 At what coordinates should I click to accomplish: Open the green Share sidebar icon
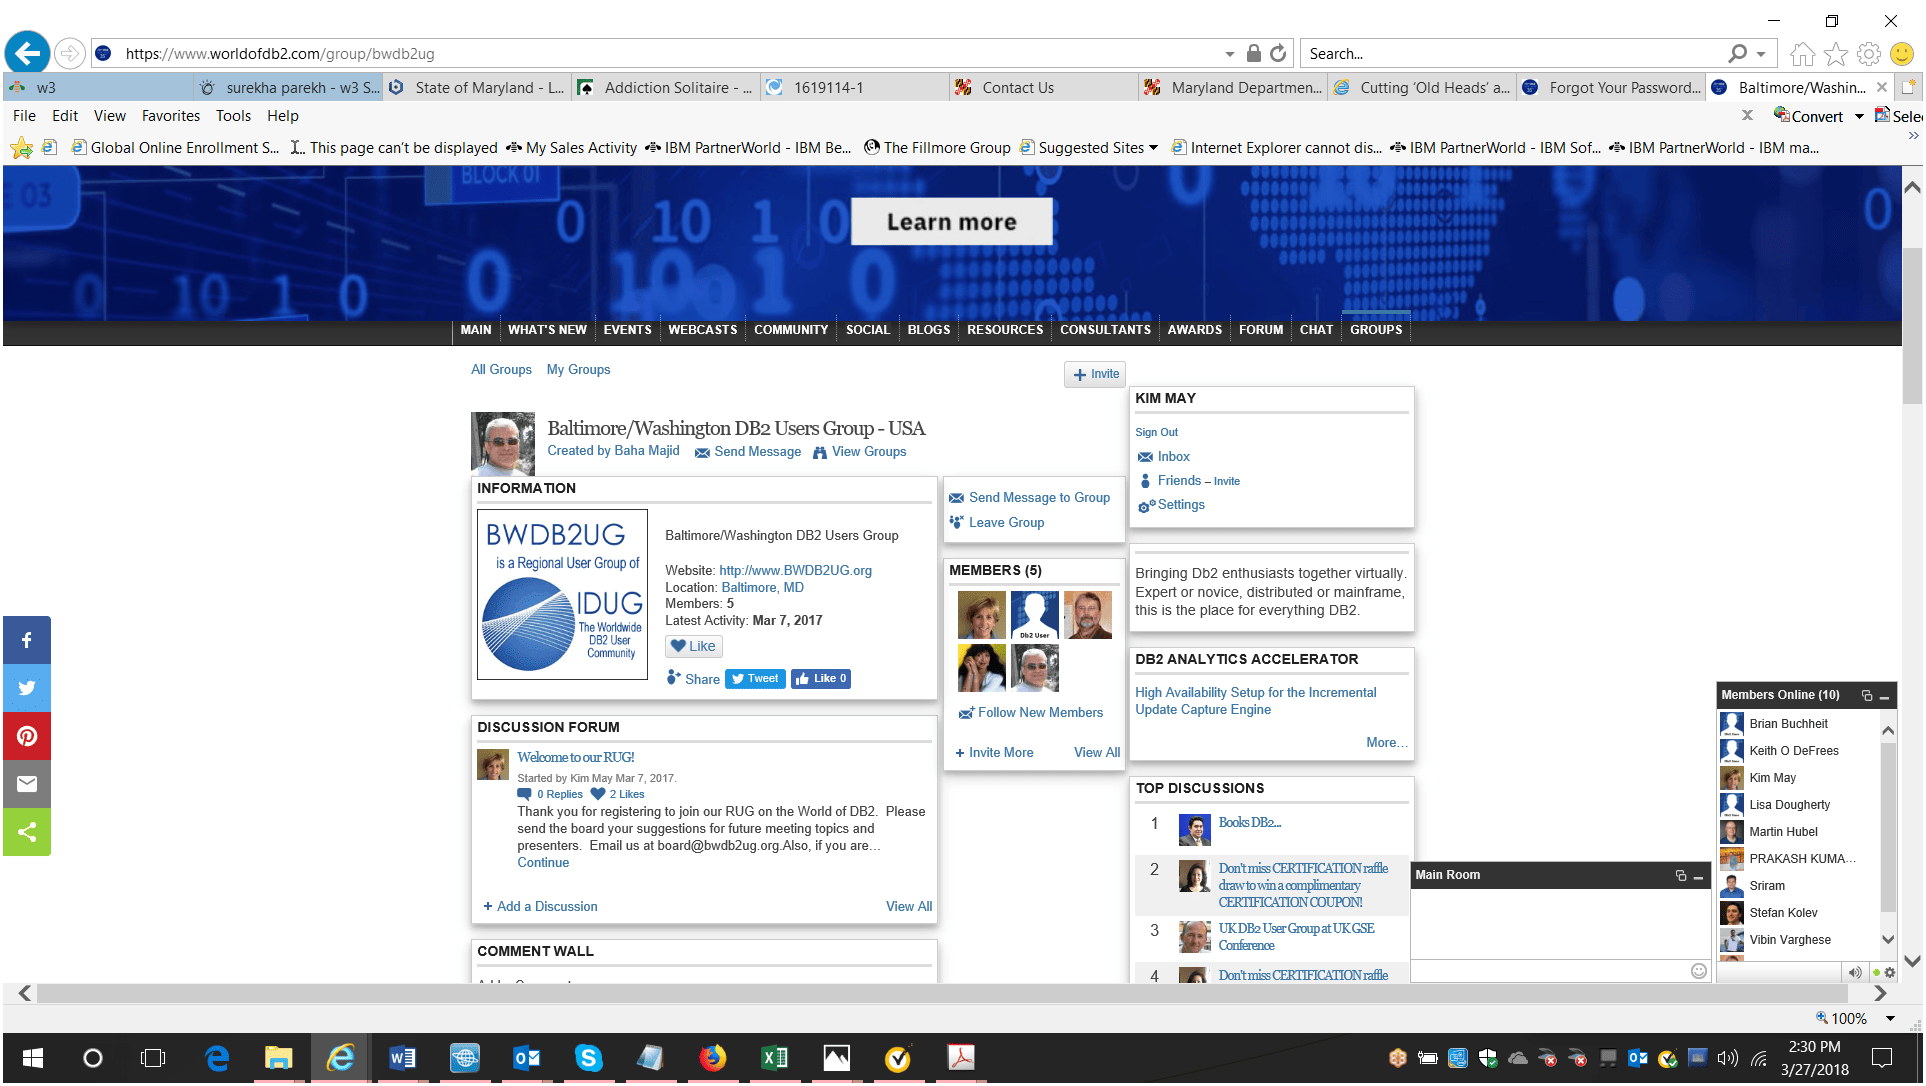[27, 832]
